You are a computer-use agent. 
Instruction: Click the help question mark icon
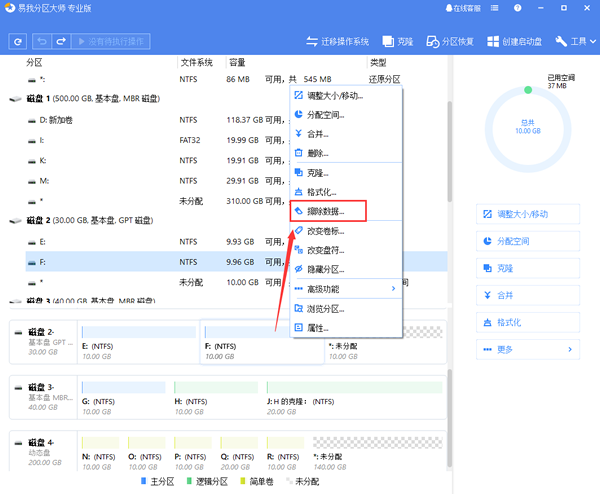(x=517, y=8)
